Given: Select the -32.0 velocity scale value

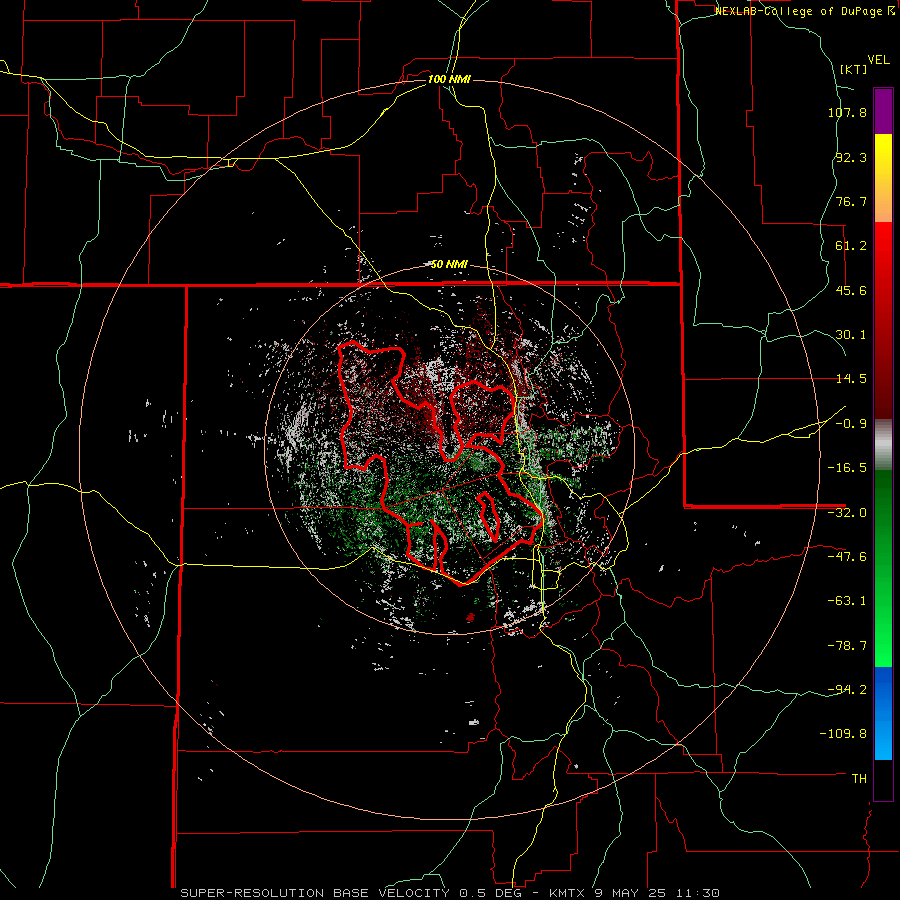Looking at the screenshot, I should (847, 513).
